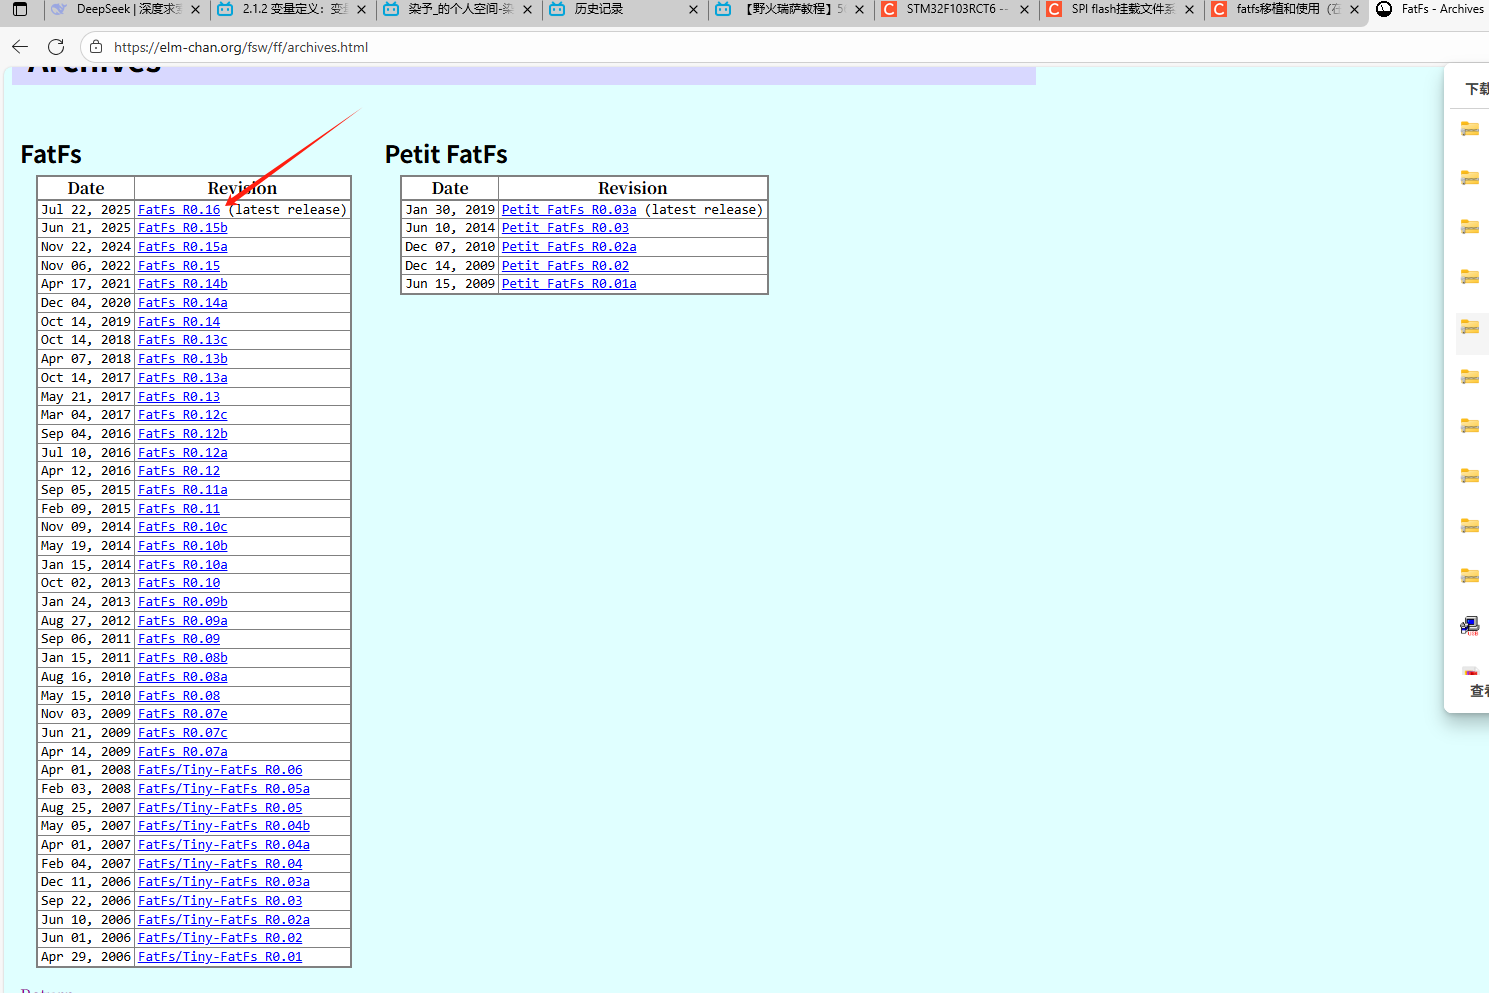The height and width of the screenshot is (993, 1489).
Task: Open the FatFs R0.07a link
Action: point(183,752)
